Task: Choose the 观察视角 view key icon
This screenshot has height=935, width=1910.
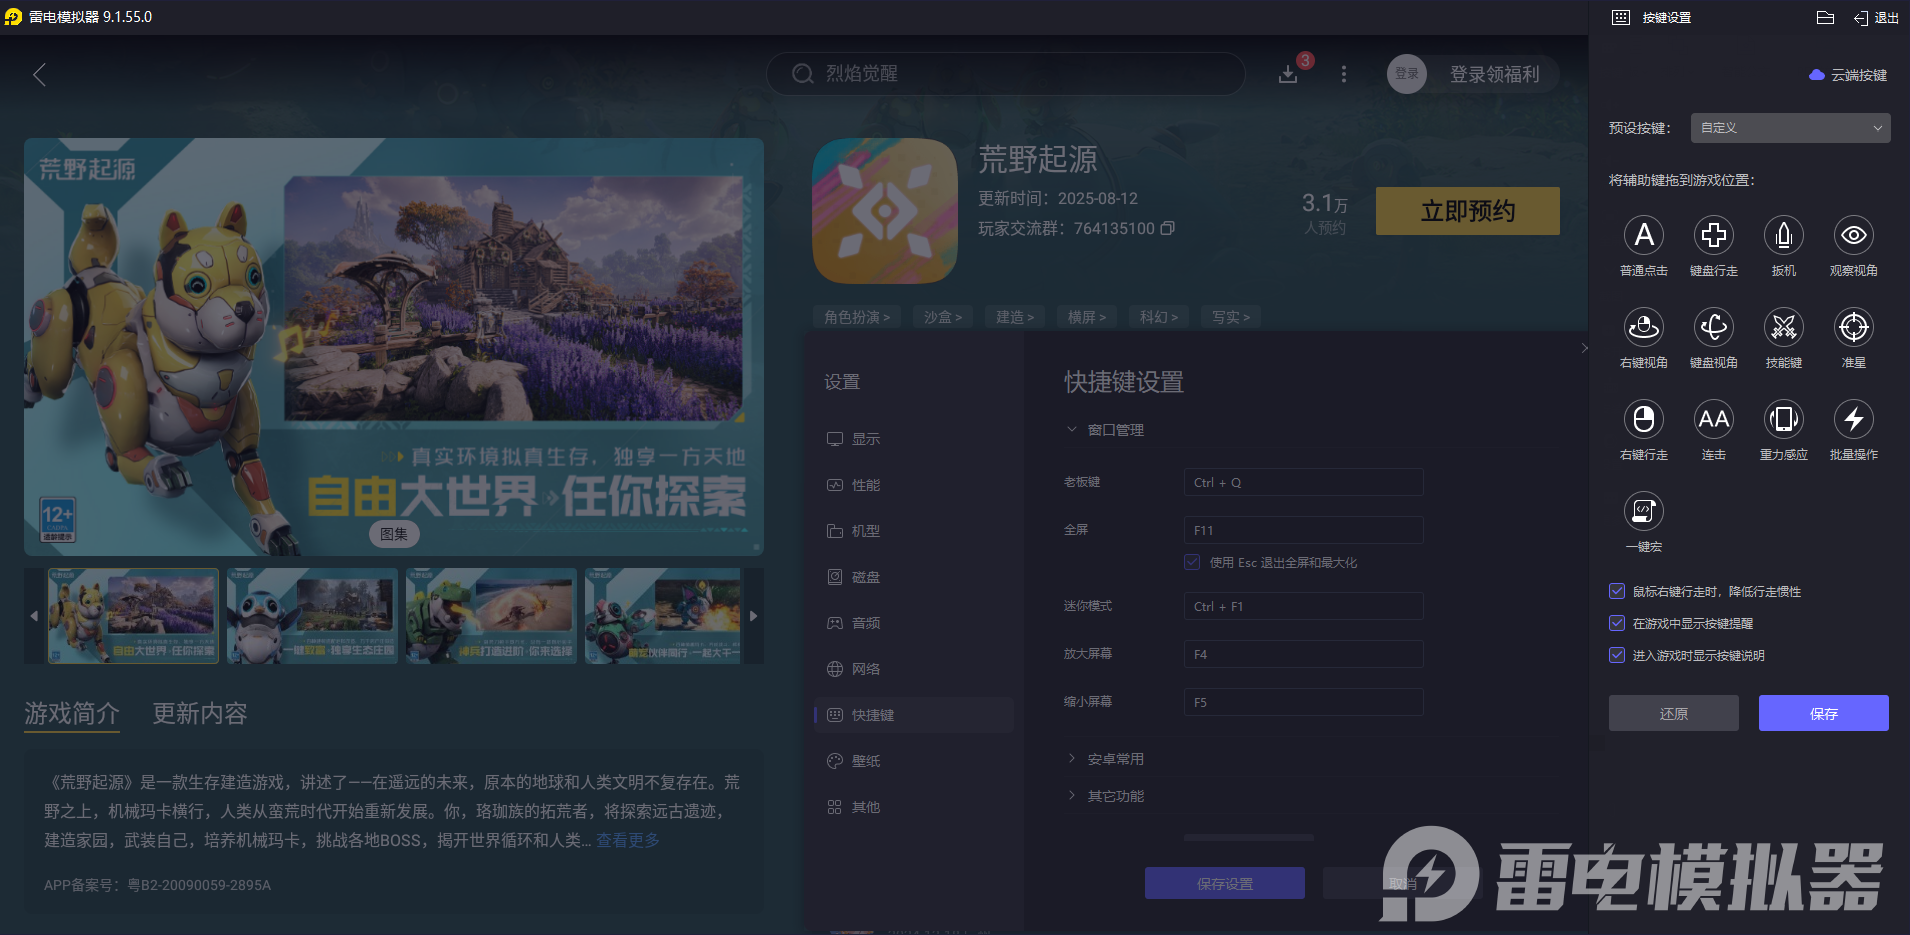Action: pos(1853,236)
